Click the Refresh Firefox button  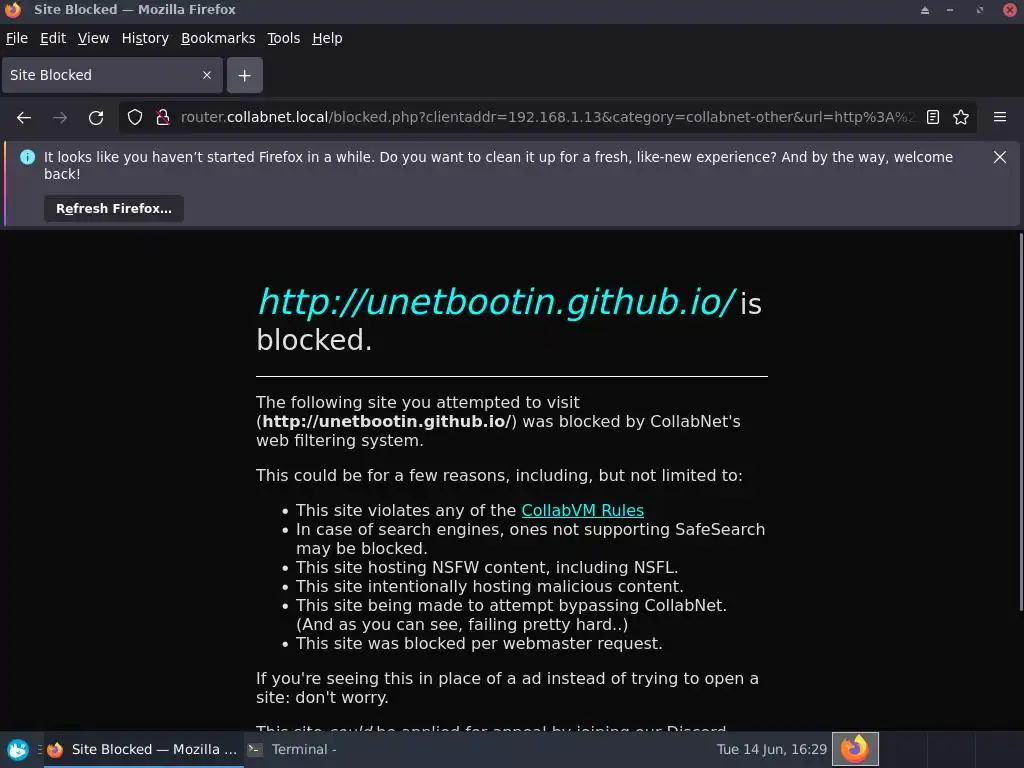tap(114, 209)
